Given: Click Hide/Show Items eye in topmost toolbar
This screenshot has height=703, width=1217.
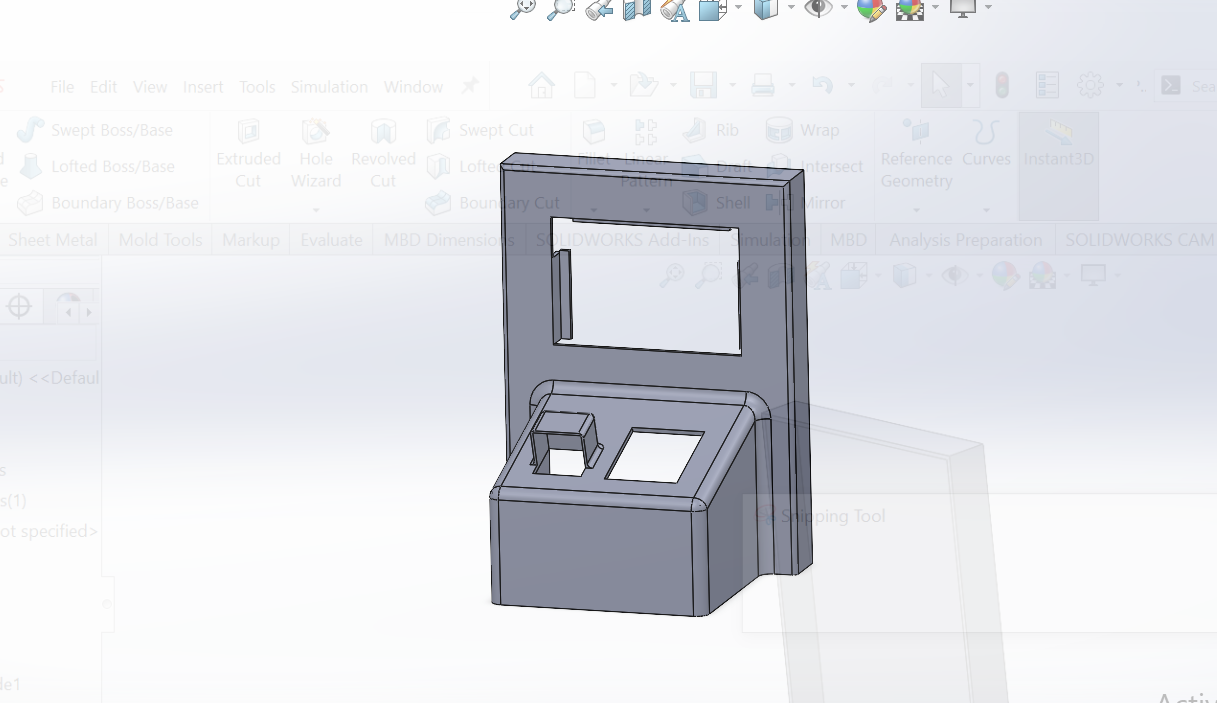Looking at the screenshot, I should click(x=819, y=8).
